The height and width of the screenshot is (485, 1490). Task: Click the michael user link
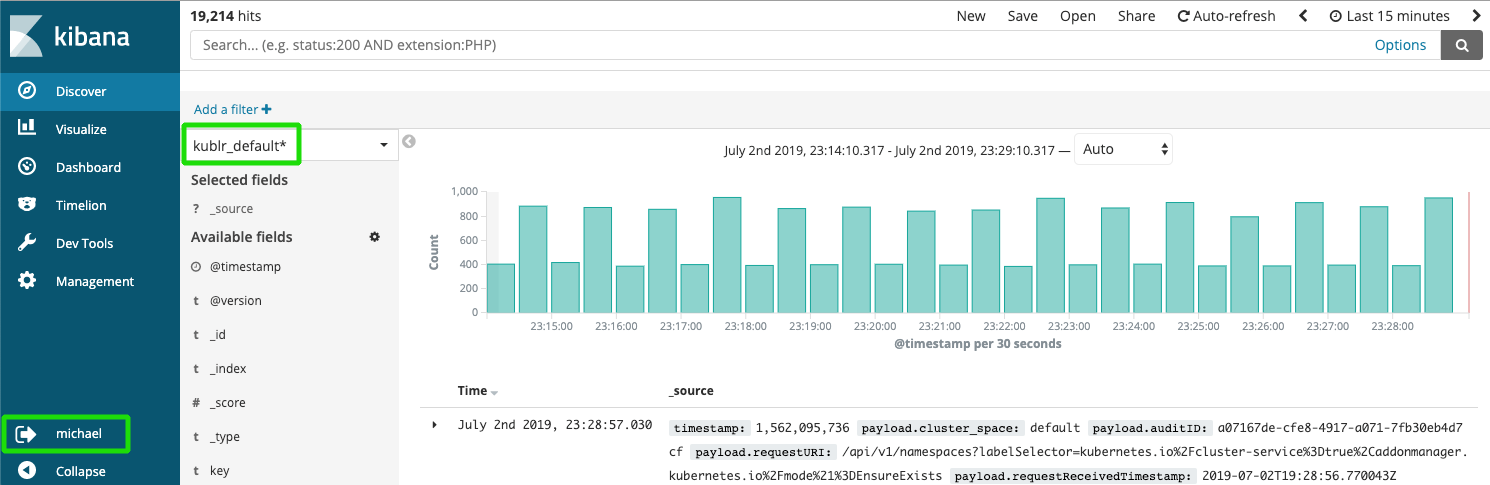pyautogui.click(x=79, y=434)
